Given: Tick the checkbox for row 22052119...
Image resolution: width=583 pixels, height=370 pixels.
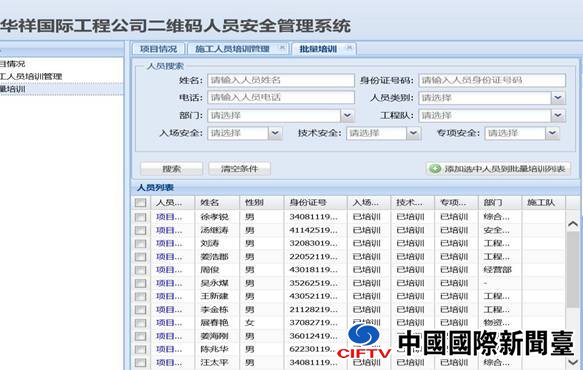Looking at the screenshot, I should [x=141, y=257].
